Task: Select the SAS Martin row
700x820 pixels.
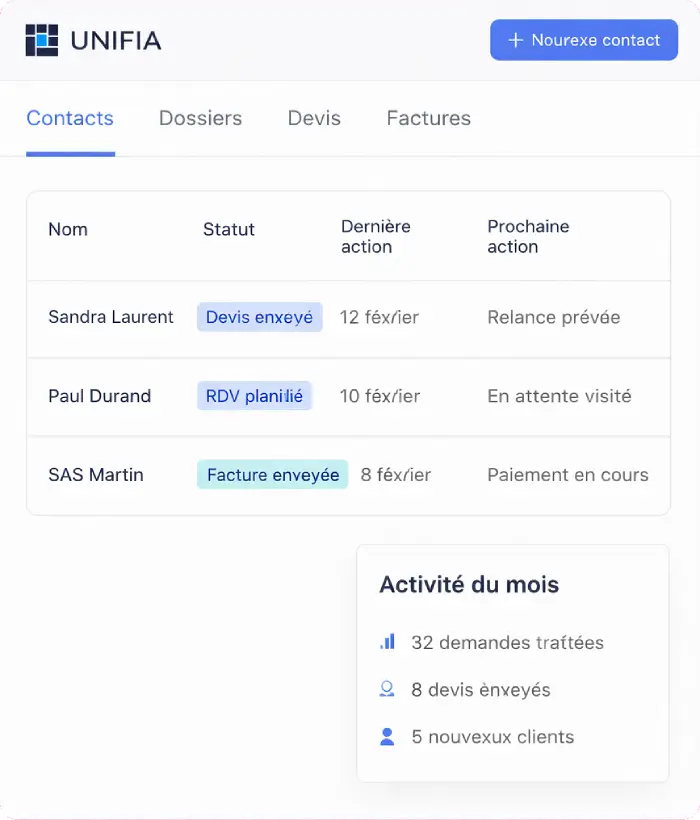Action: (96, 474)
